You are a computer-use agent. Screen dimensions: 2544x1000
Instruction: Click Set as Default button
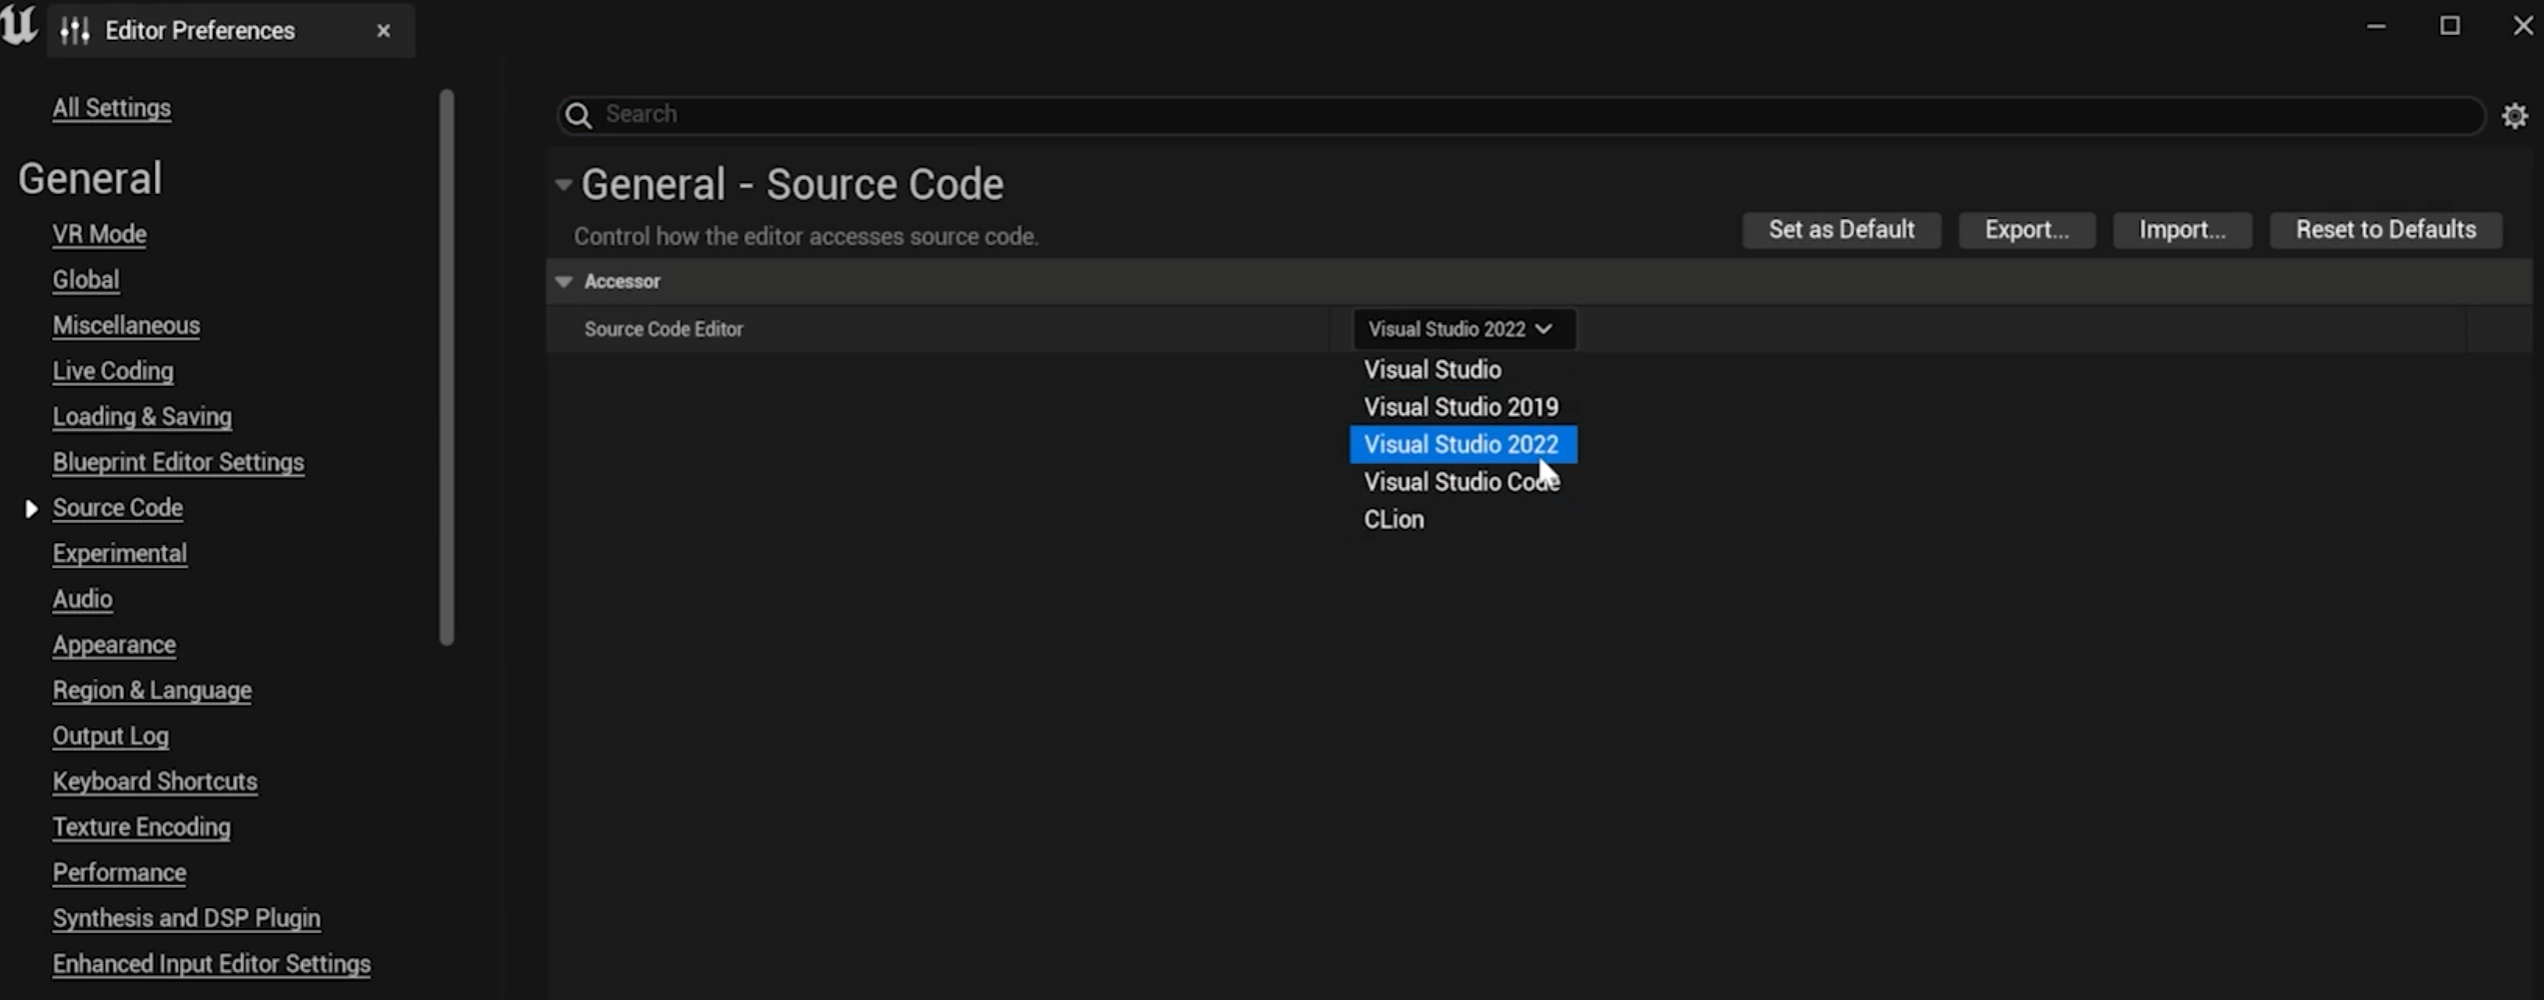click(x=1841, y=230)
